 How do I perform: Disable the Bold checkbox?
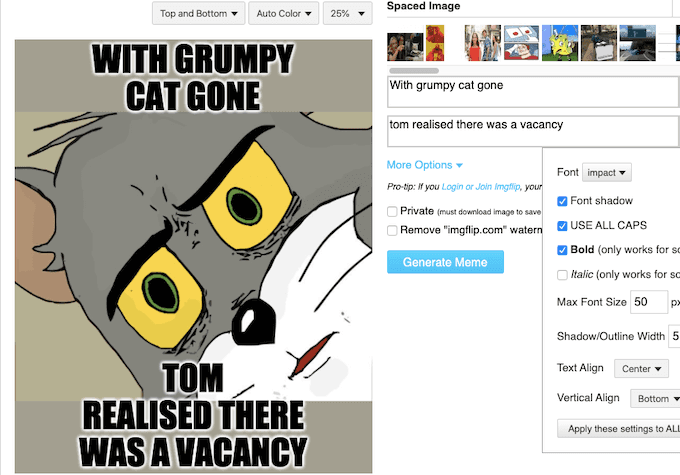[x=562, y=250]
